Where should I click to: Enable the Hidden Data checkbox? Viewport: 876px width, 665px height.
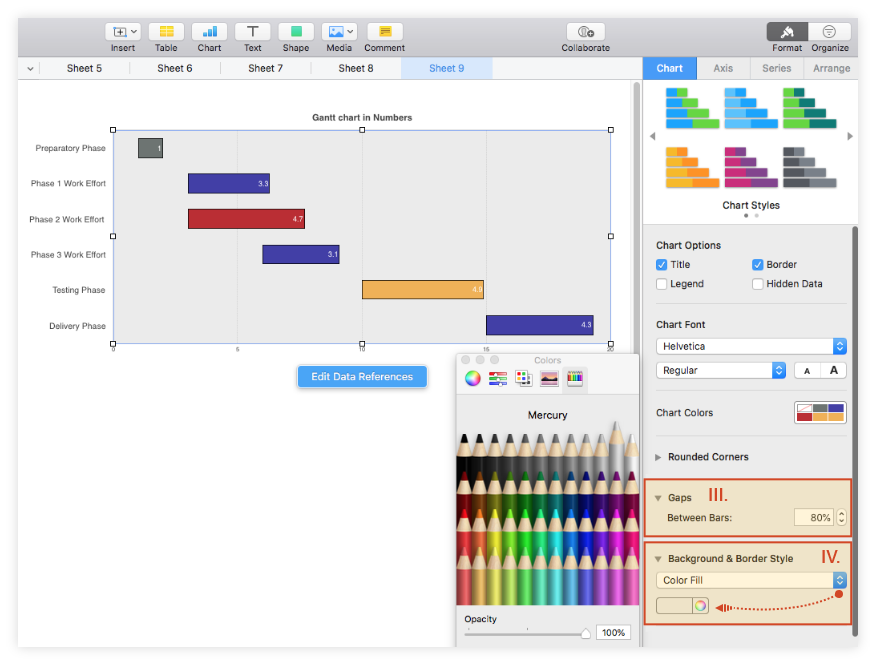pyautogui.click(x=758, y=284)
